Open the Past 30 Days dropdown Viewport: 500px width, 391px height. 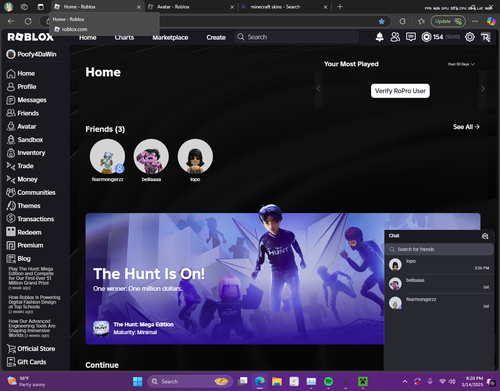coord(461,64)
